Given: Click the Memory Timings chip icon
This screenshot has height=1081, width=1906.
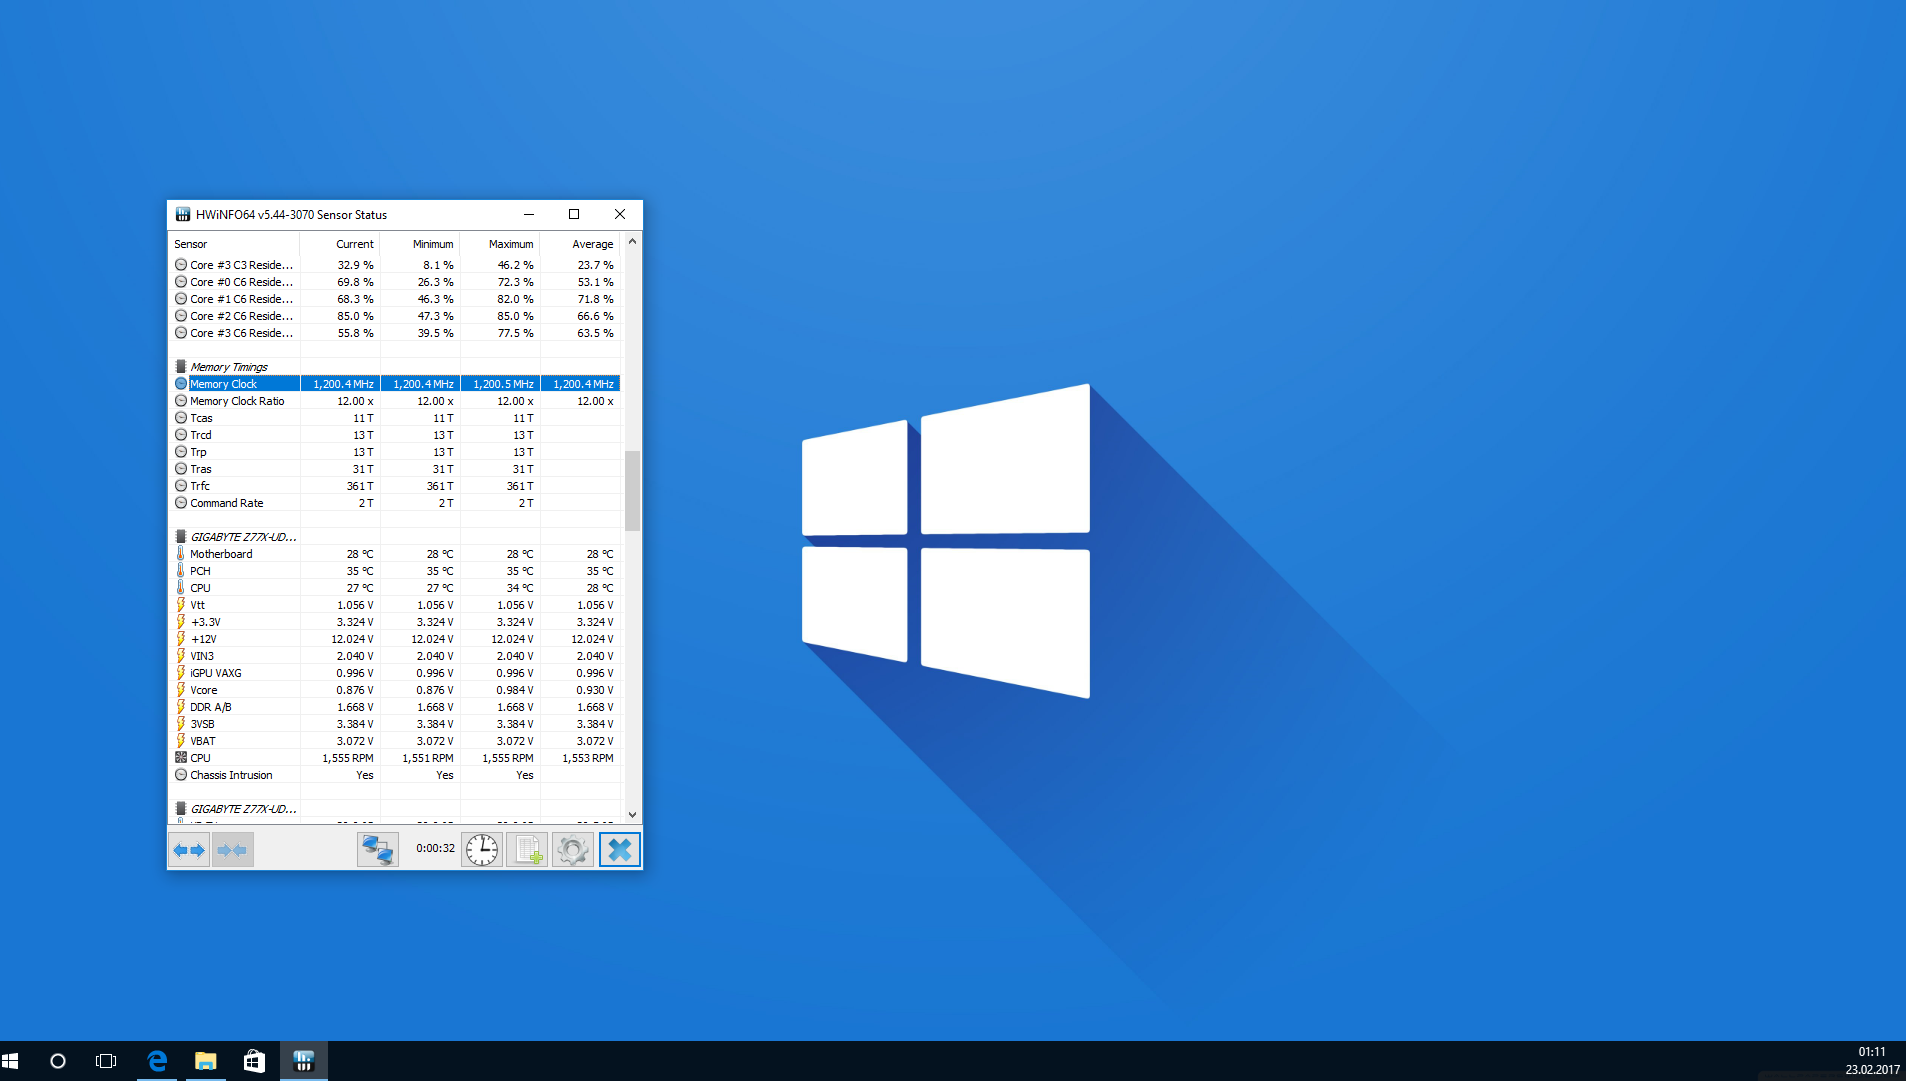Looking at the screenshot, I should tap(181, 367).
